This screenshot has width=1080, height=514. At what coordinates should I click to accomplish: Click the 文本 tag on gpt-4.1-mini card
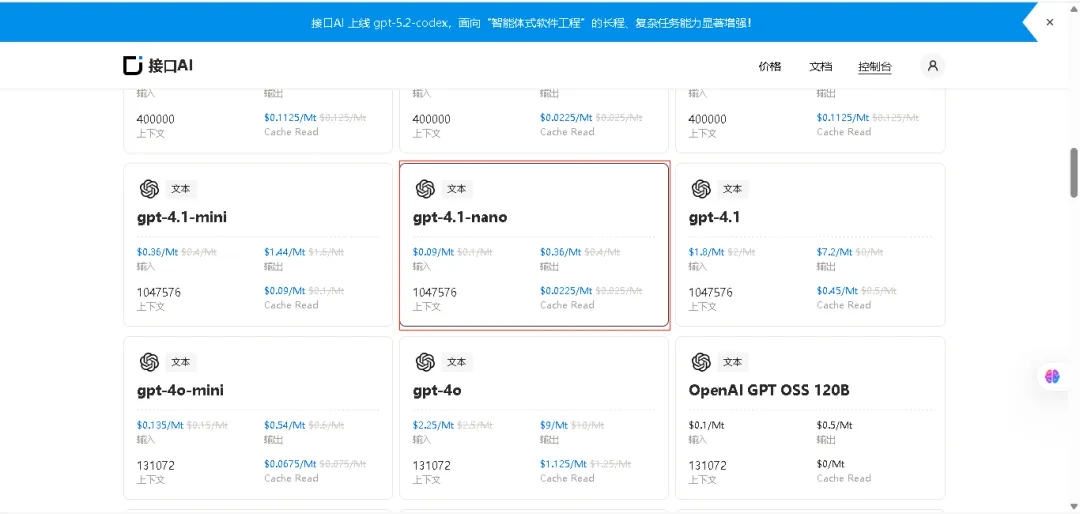pos(181,189)
